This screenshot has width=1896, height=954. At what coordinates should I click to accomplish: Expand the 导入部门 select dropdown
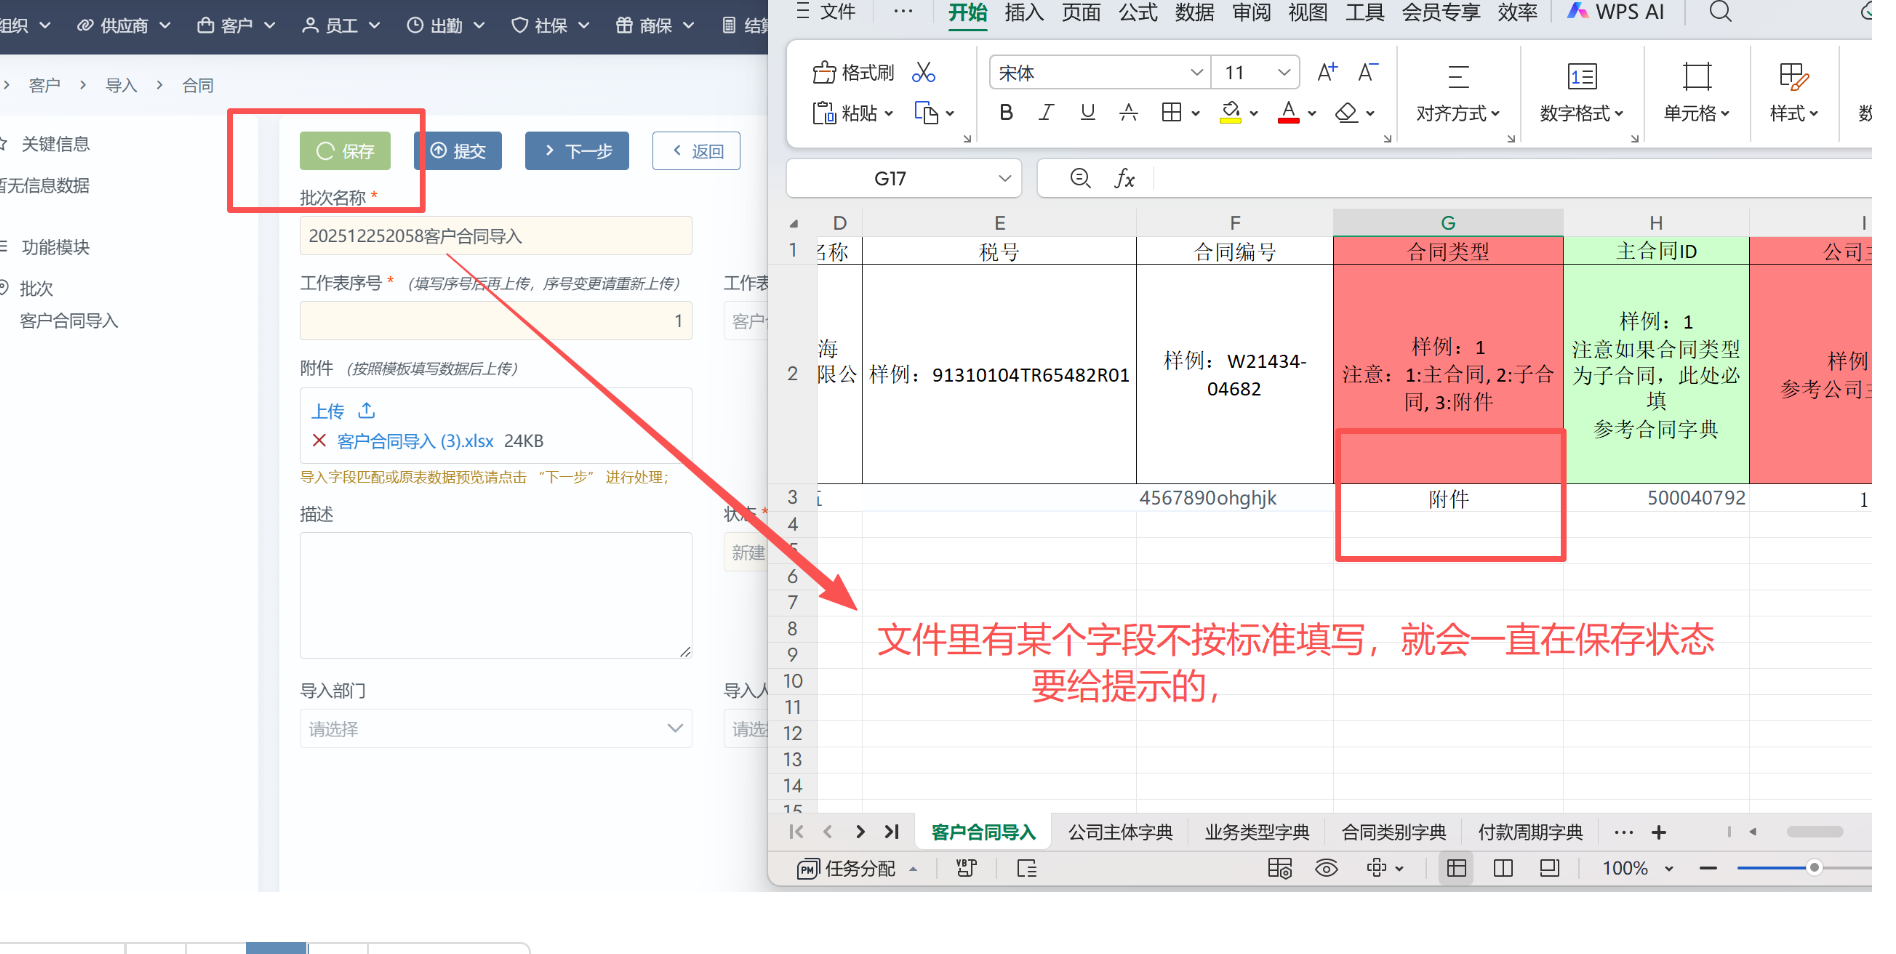click(x=495, y=729)
